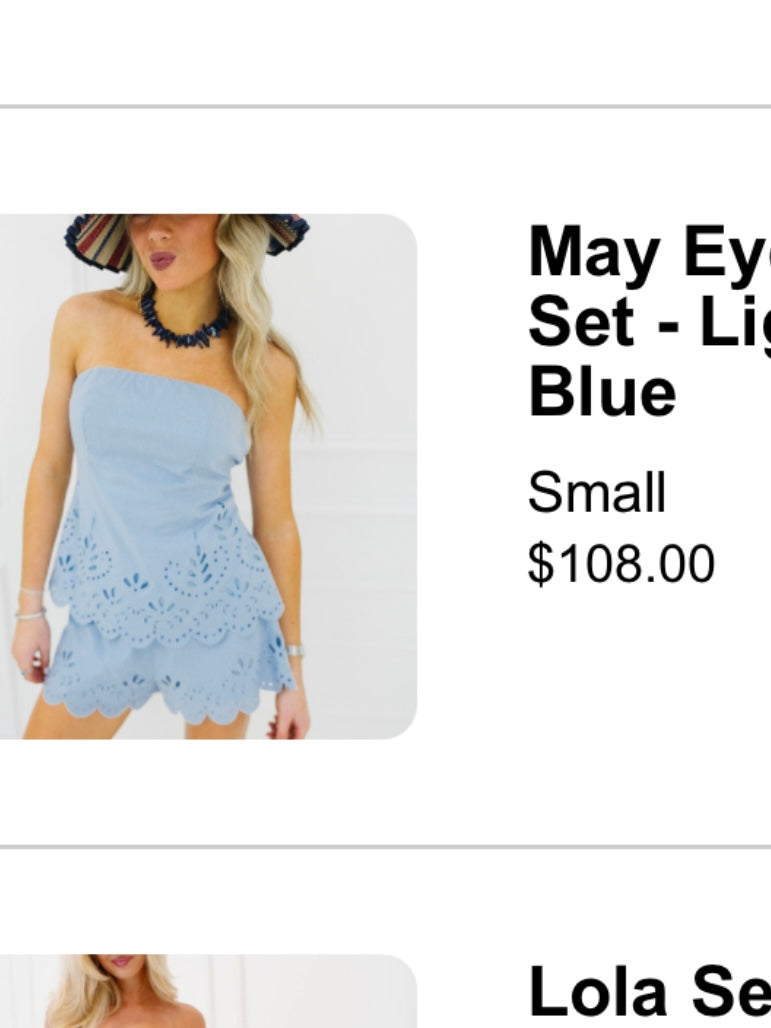
Task: Click the blonde model in Lola thumbnail
Action: (x=125, y=991)
